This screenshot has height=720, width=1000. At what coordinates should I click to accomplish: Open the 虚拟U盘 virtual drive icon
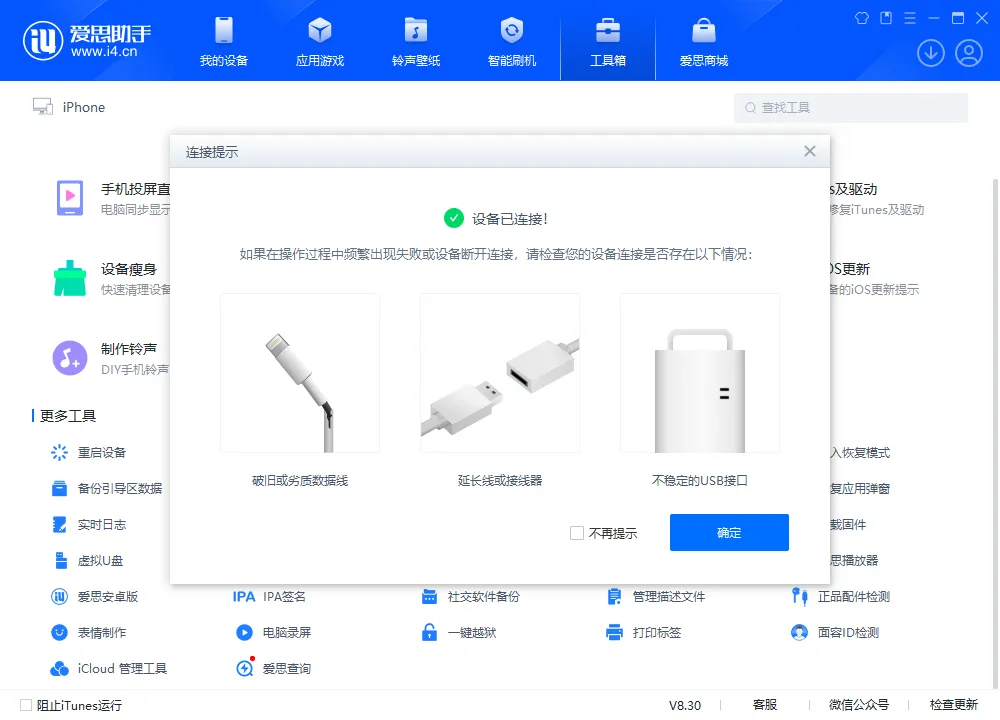61,561
